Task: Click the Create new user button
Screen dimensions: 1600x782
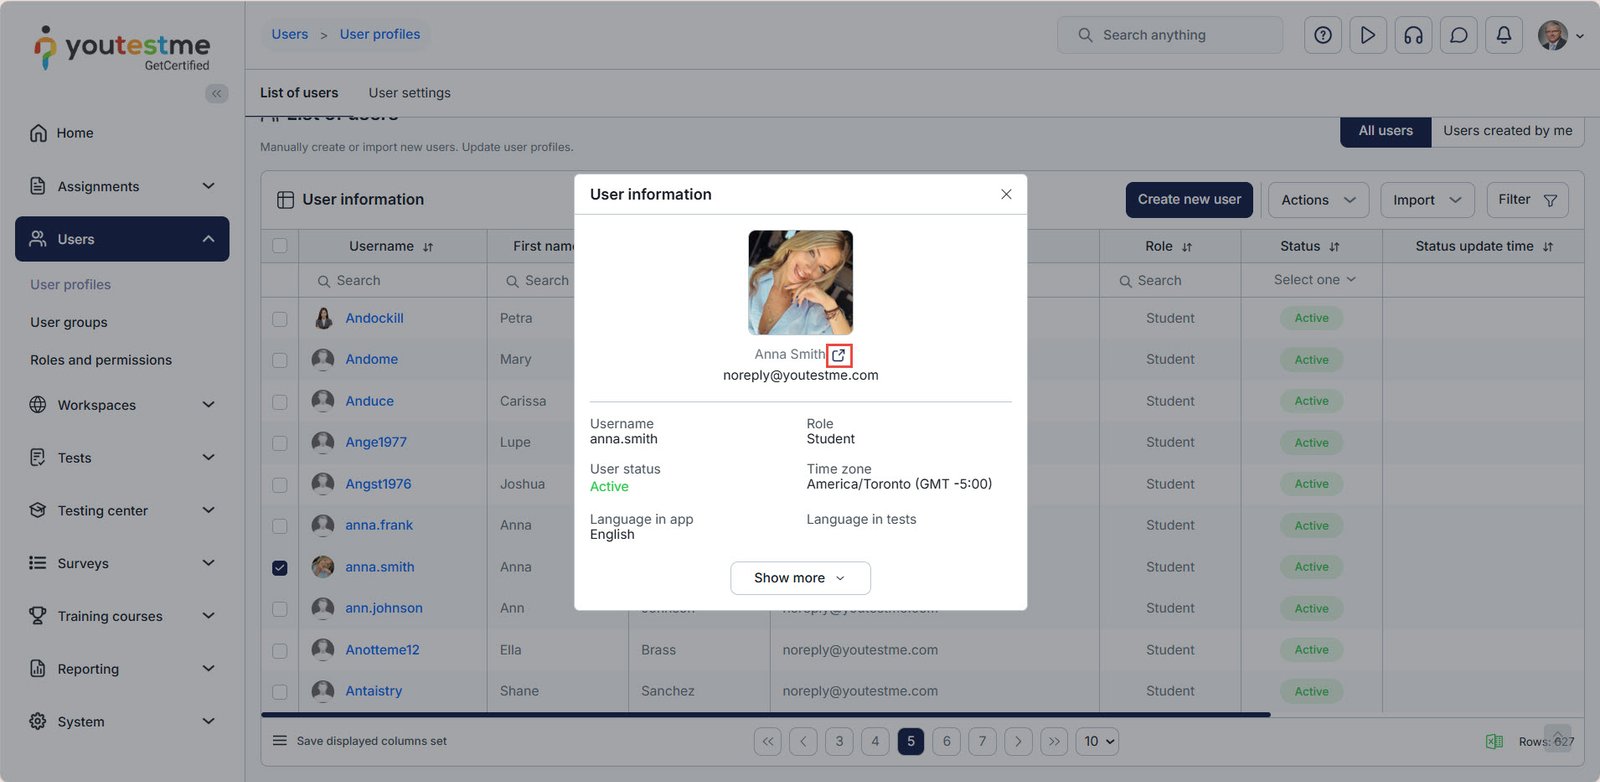Action: [x=1189, y=200]
